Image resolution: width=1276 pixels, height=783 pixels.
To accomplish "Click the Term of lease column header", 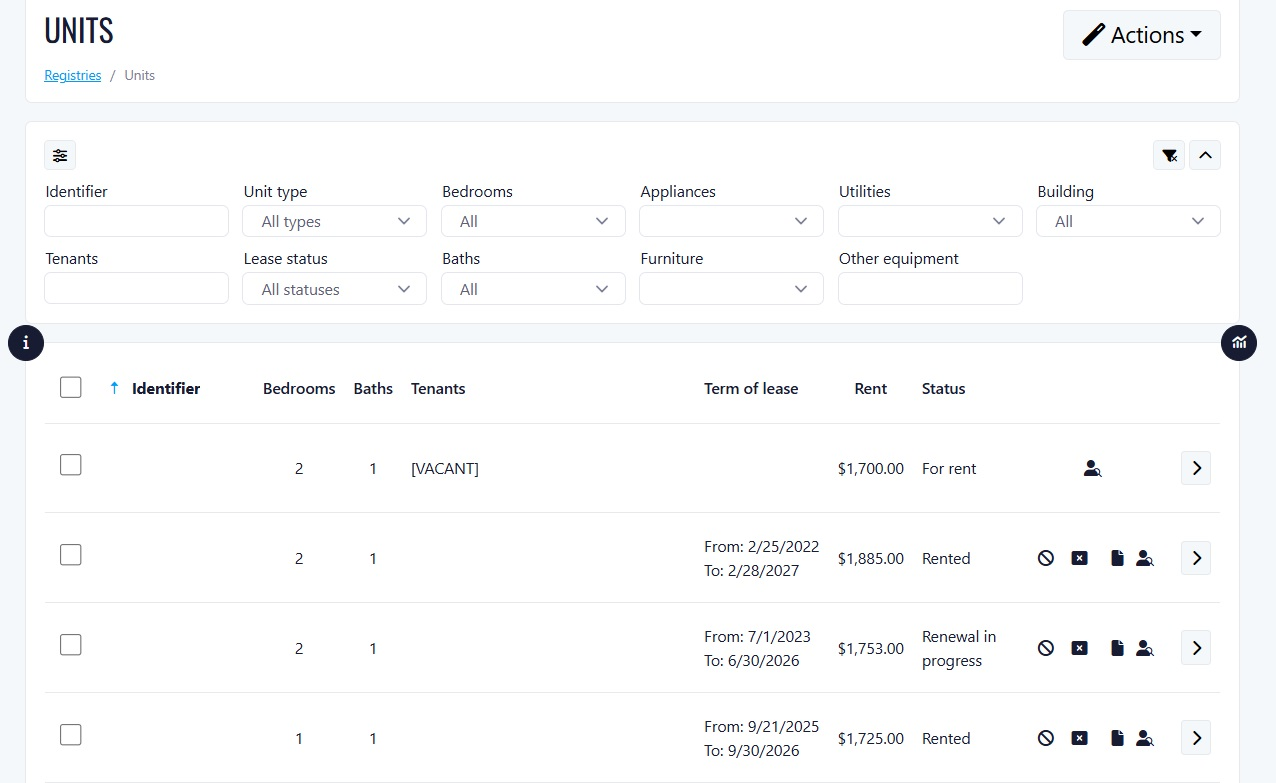I will tap(751, 388).
